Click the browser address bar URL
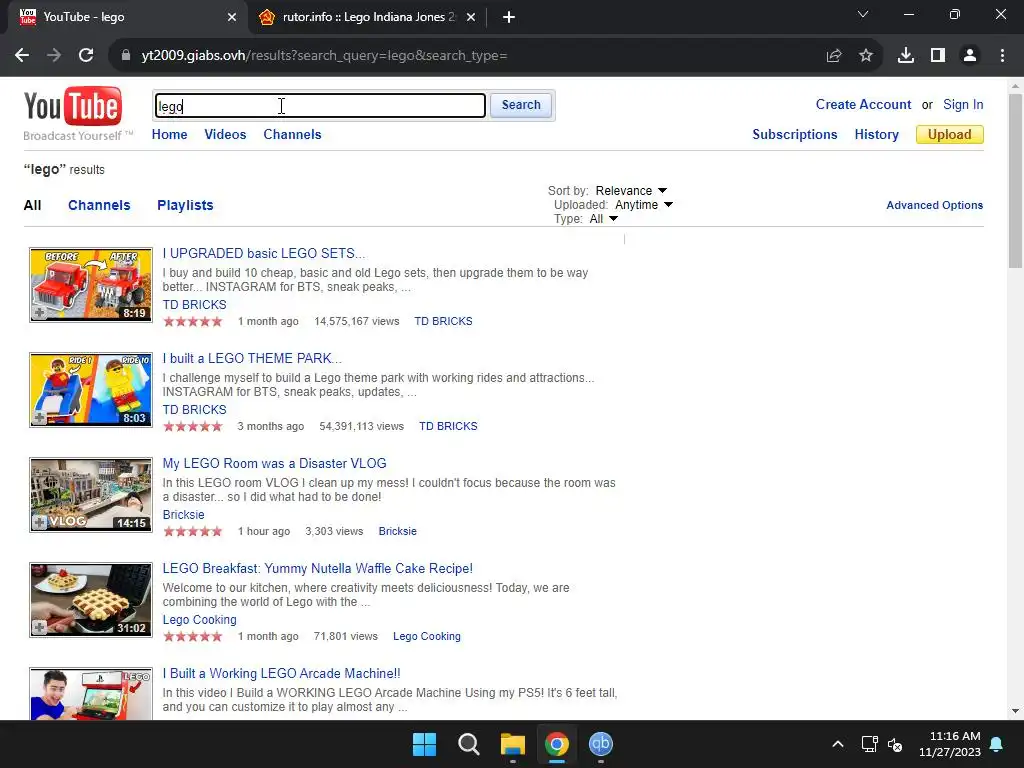The image size is (1024, 768). pos(324,56)
